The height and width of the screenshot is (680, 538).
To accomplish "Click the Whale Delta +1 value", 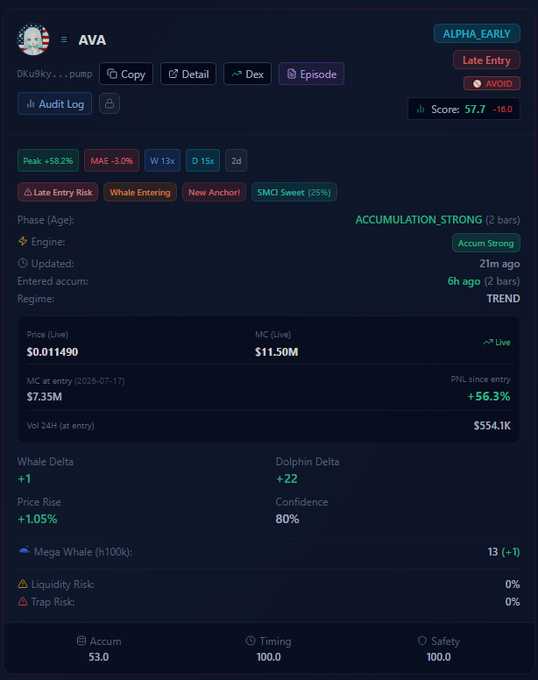I will coord(24,479).
